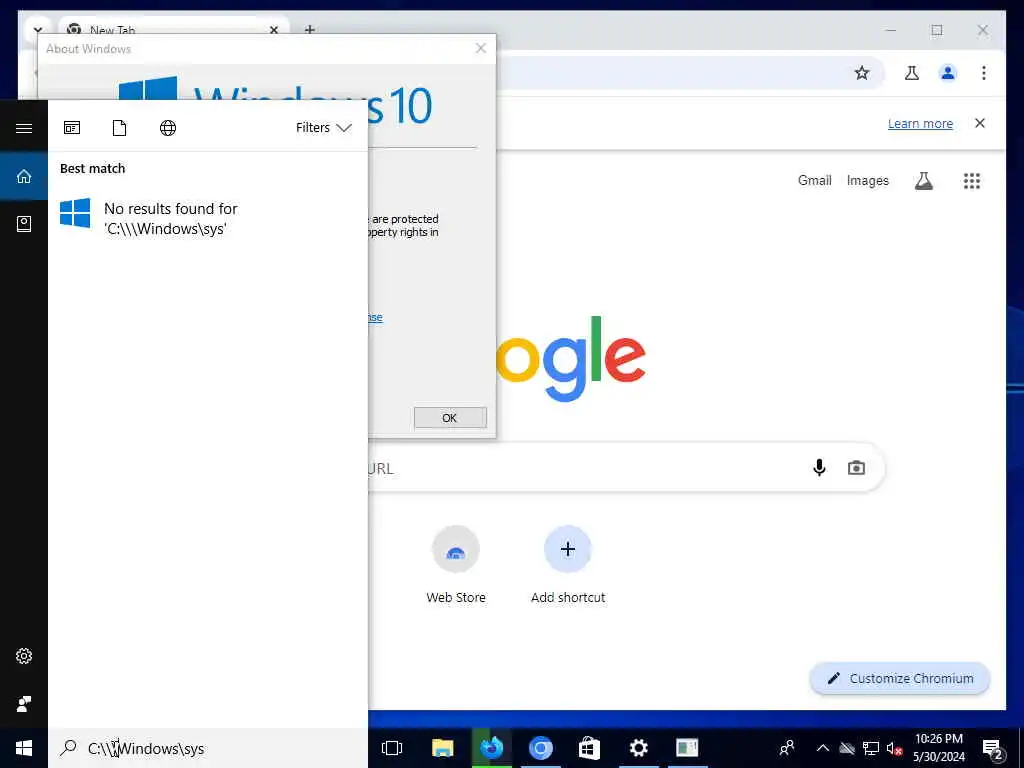This screenshot has width=1024, height=768.
Task: Show hidden system tray icons
Action: tap(823, 748)
